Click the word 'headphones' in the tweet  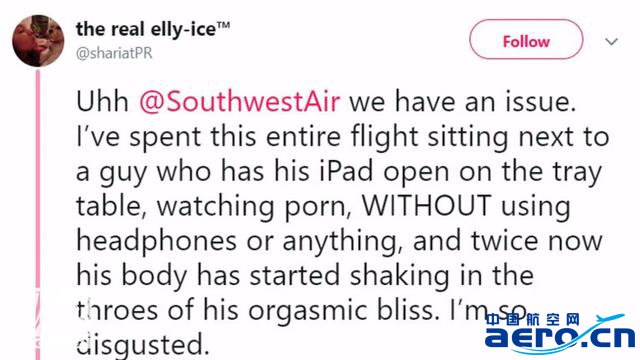156,240
